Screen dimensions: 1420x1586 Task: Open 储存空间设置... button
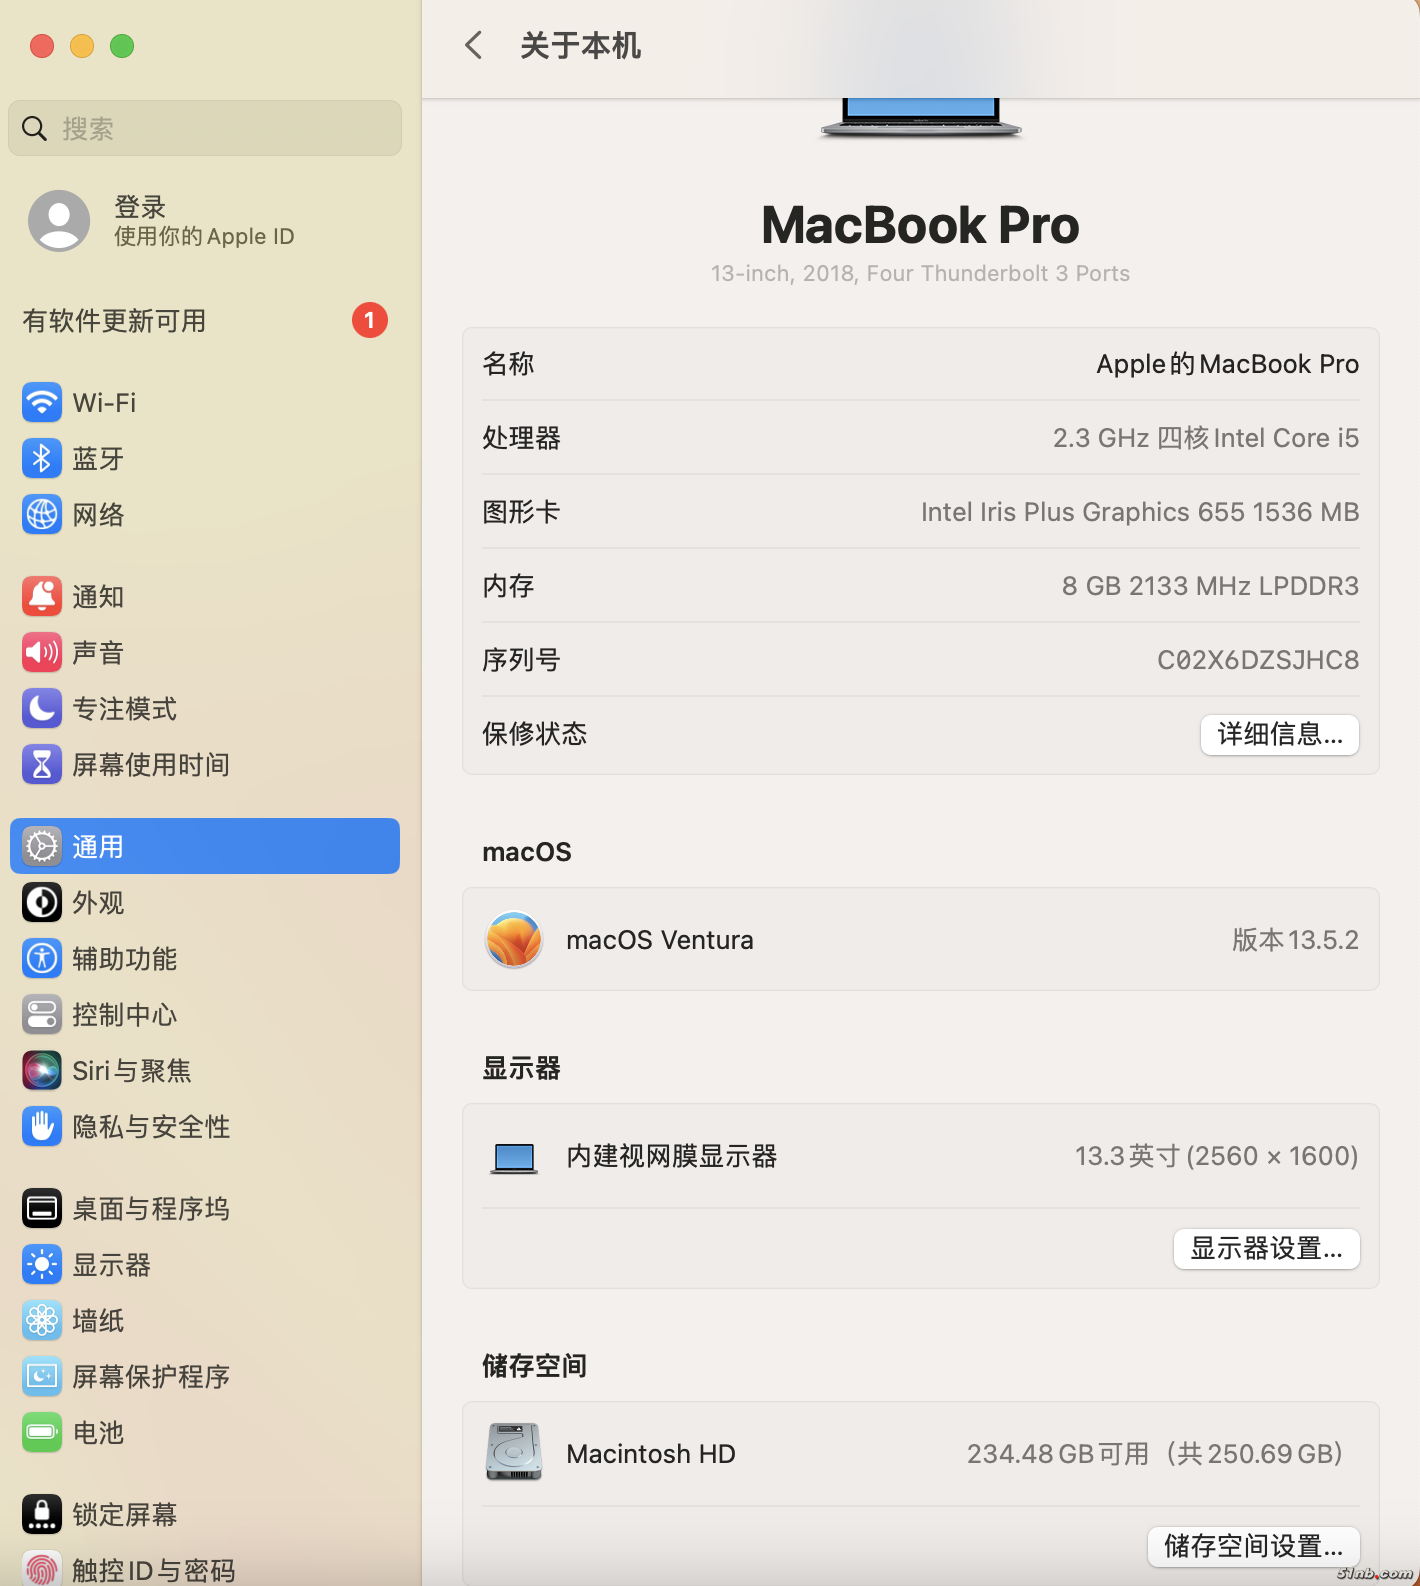pyautogui.click(x=1253, y=1546)
